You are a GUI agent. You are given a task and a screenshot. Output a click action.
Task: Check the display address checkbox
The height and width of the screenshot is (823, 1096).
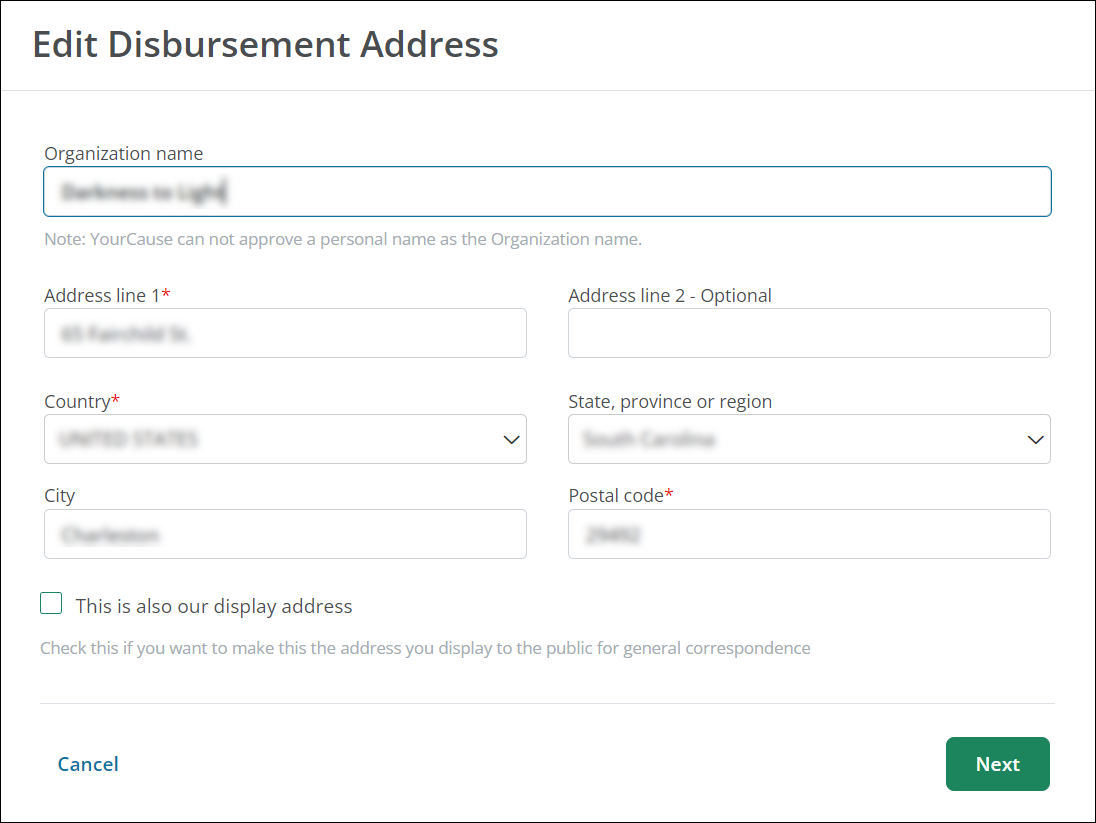point(51,603)
